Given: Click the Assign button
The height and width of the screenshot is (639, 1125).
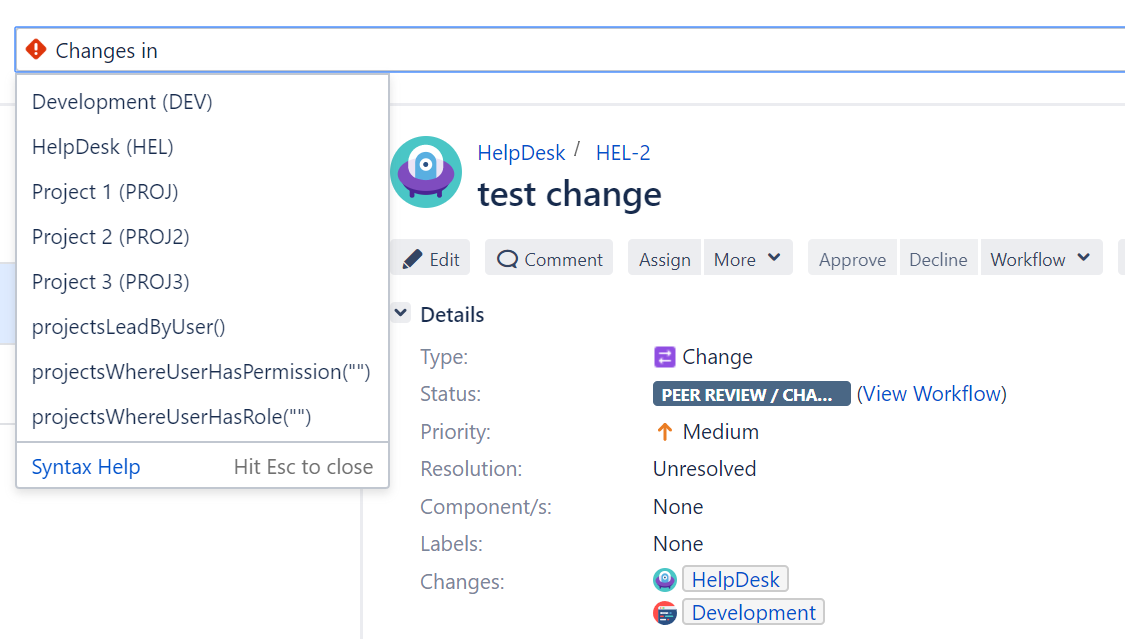Looking at the screenshot, I should [x=664, y=259].
